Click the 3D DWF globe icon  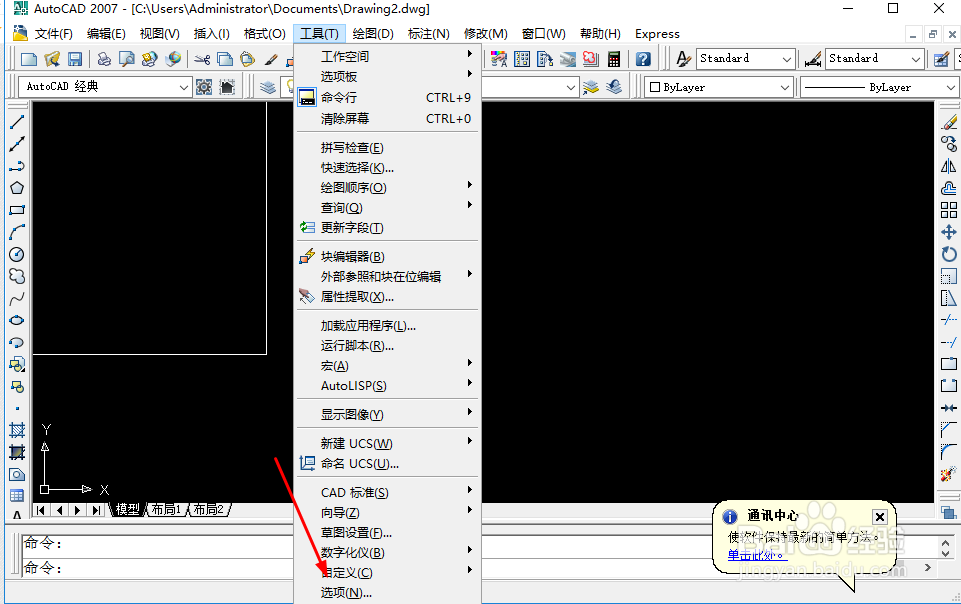(173, 59)
